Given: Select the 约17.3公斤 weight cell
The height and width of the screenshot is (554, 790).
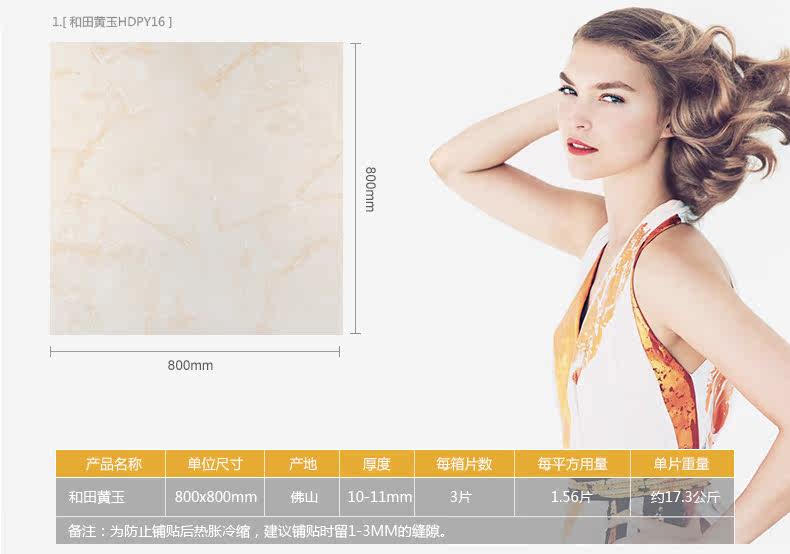Looking at the screenshot, I should pyautogui.click(x=685, y=496).
